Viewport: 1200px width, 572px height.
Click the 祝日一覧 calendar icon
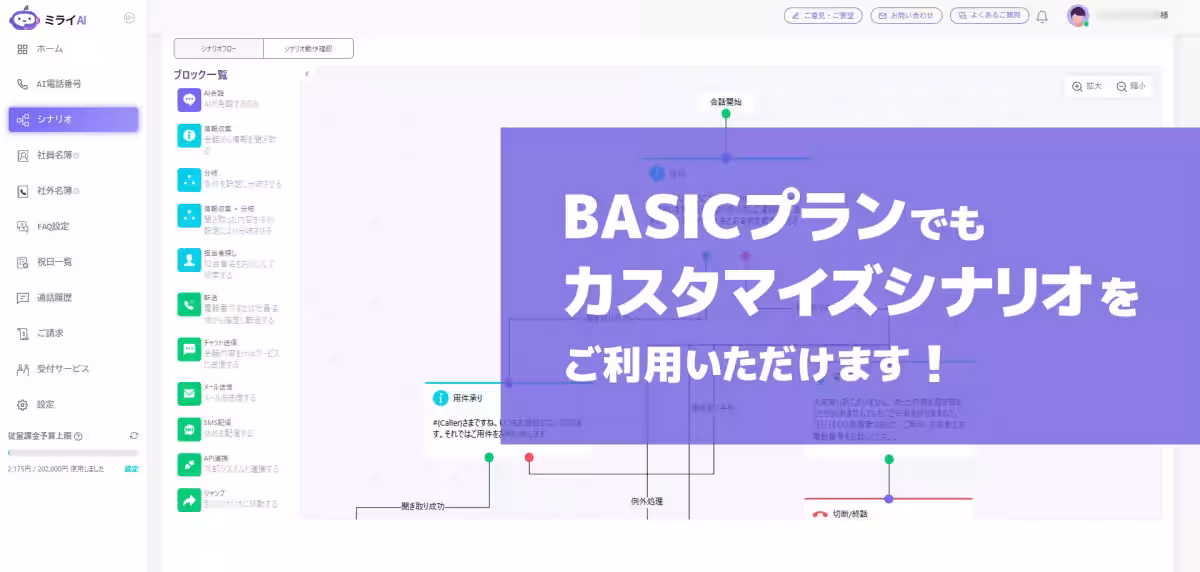click(x=23, y=262)
